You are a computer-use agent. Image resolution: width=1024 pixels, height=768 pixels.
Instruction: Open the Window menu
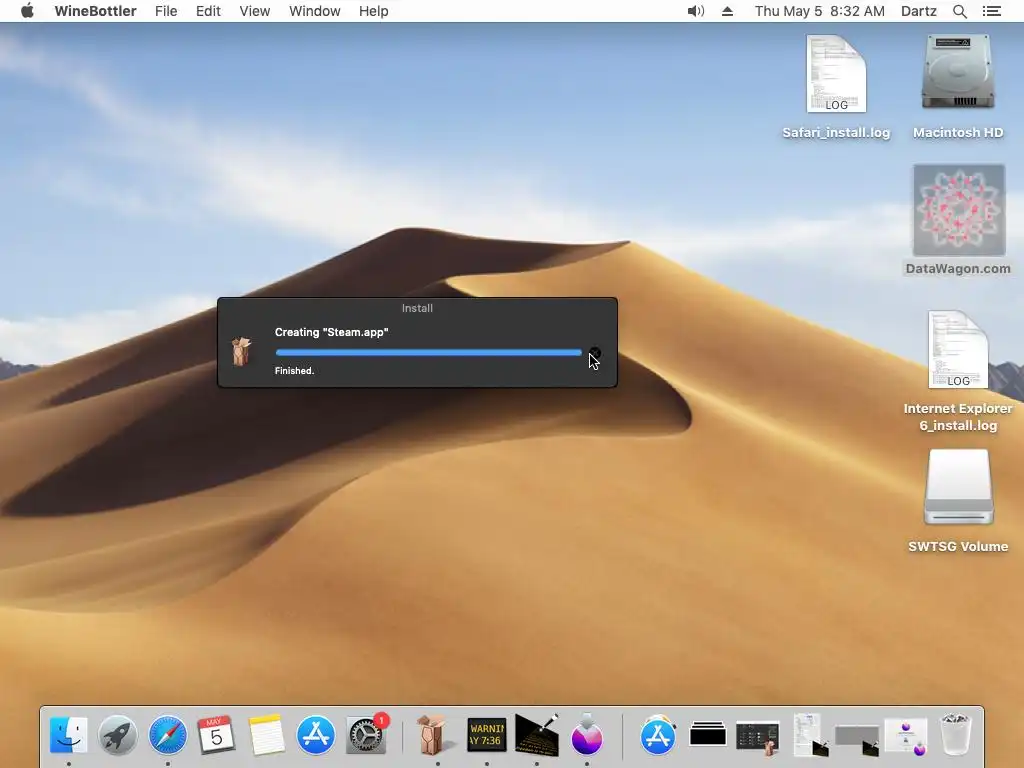[x=315, y=11]
